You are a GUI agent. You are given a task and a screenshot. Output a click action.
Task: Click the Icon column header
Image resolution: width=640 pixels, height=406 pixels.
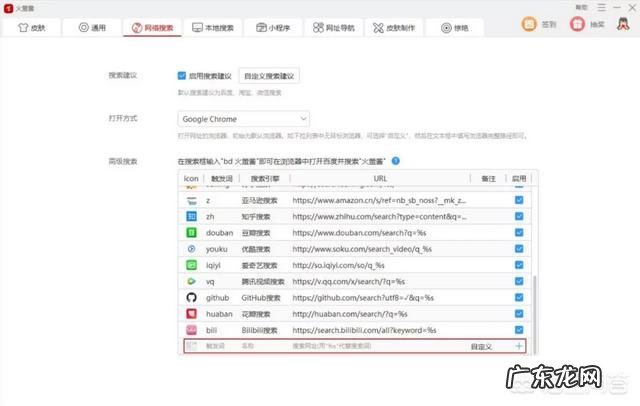pos(191,178)
